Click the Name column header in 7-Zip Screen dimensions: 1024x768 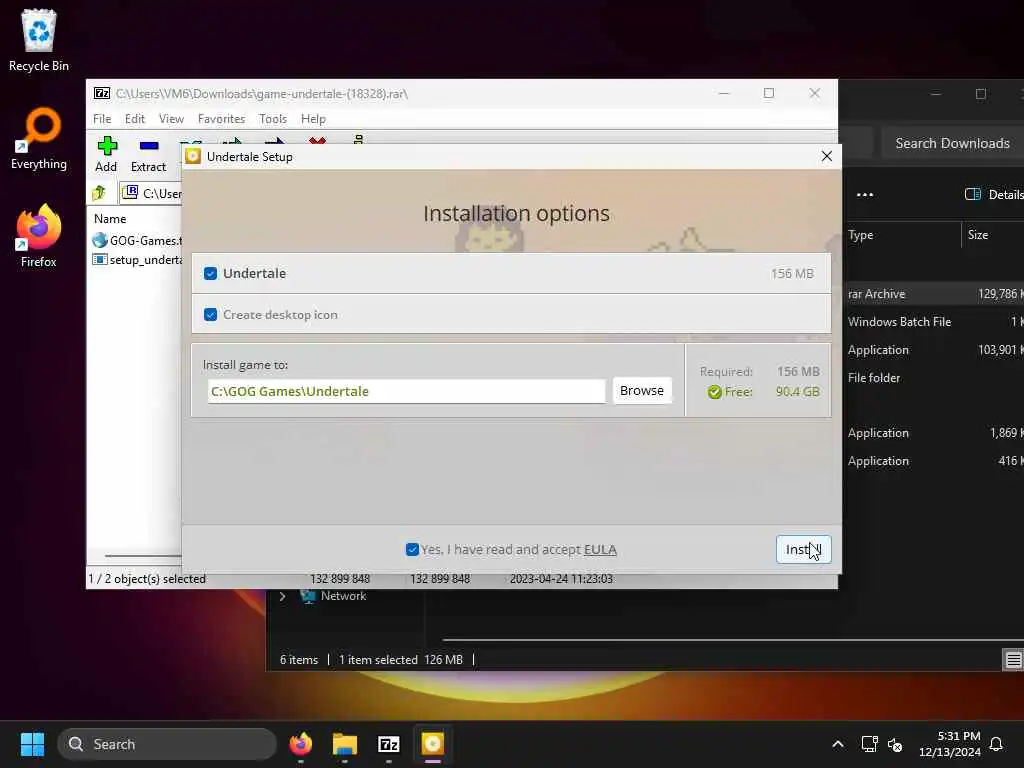110,219
